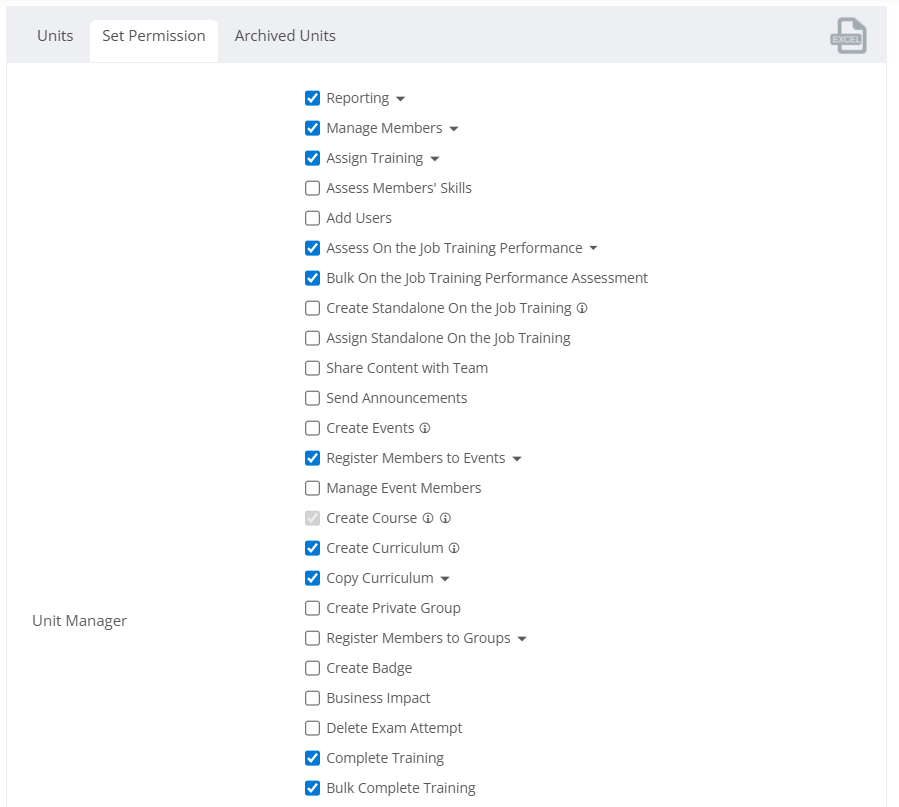Switch to the Units tab
Image resolution: width=899 pixels, height=807 pixels.
(x=55, y=36)
